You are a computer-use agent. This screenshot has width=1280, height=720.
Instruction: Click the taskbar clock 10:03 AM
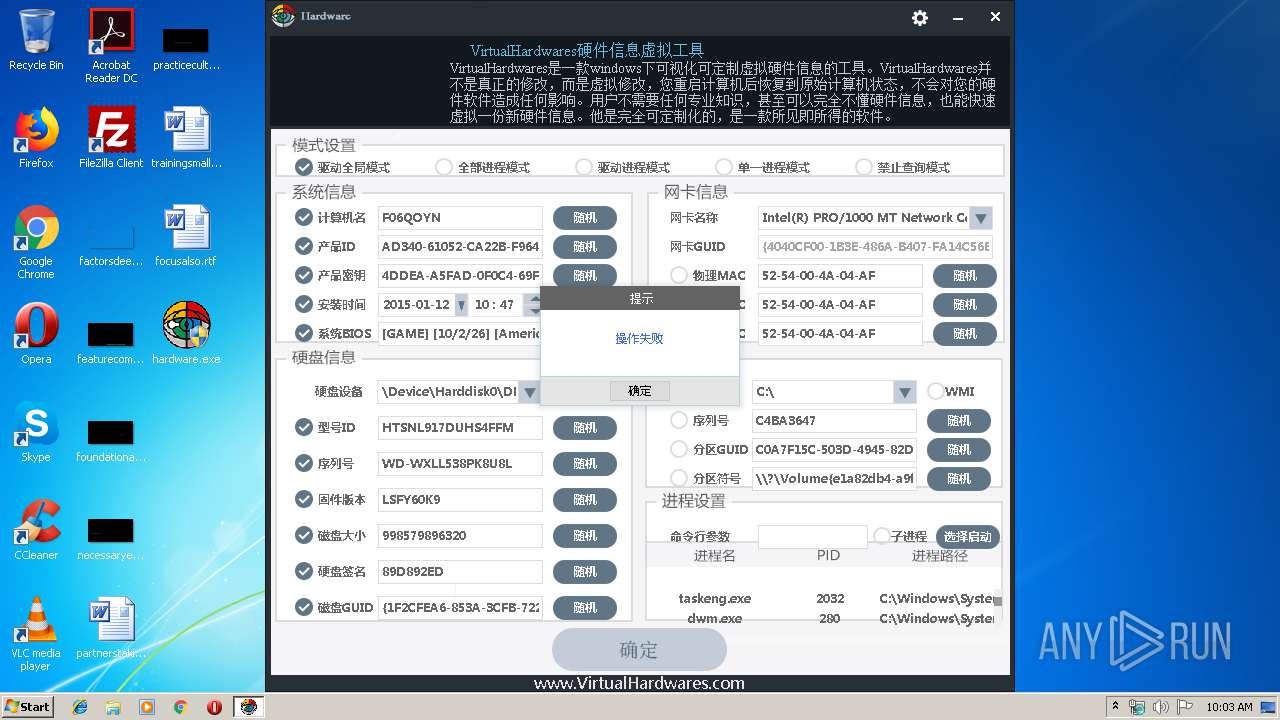pyautogui.click(x=1229, y=707)
